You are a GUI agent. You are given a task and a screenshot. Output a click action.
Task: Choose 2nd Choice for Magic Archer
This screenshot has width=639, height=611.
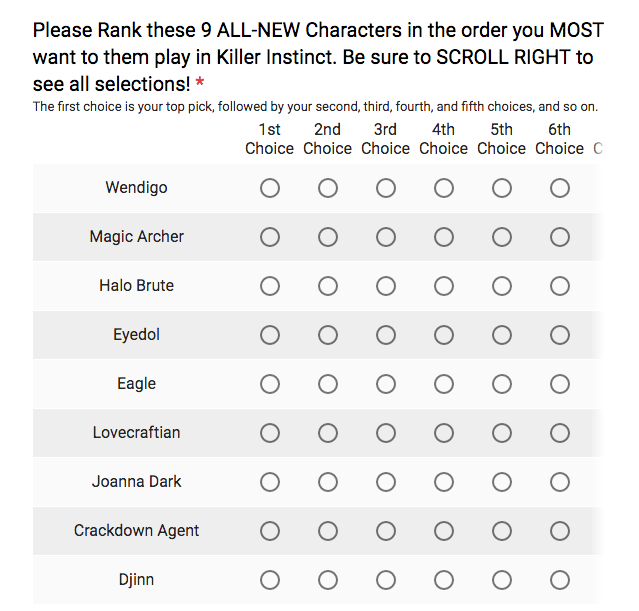click(x=328, y=237)
